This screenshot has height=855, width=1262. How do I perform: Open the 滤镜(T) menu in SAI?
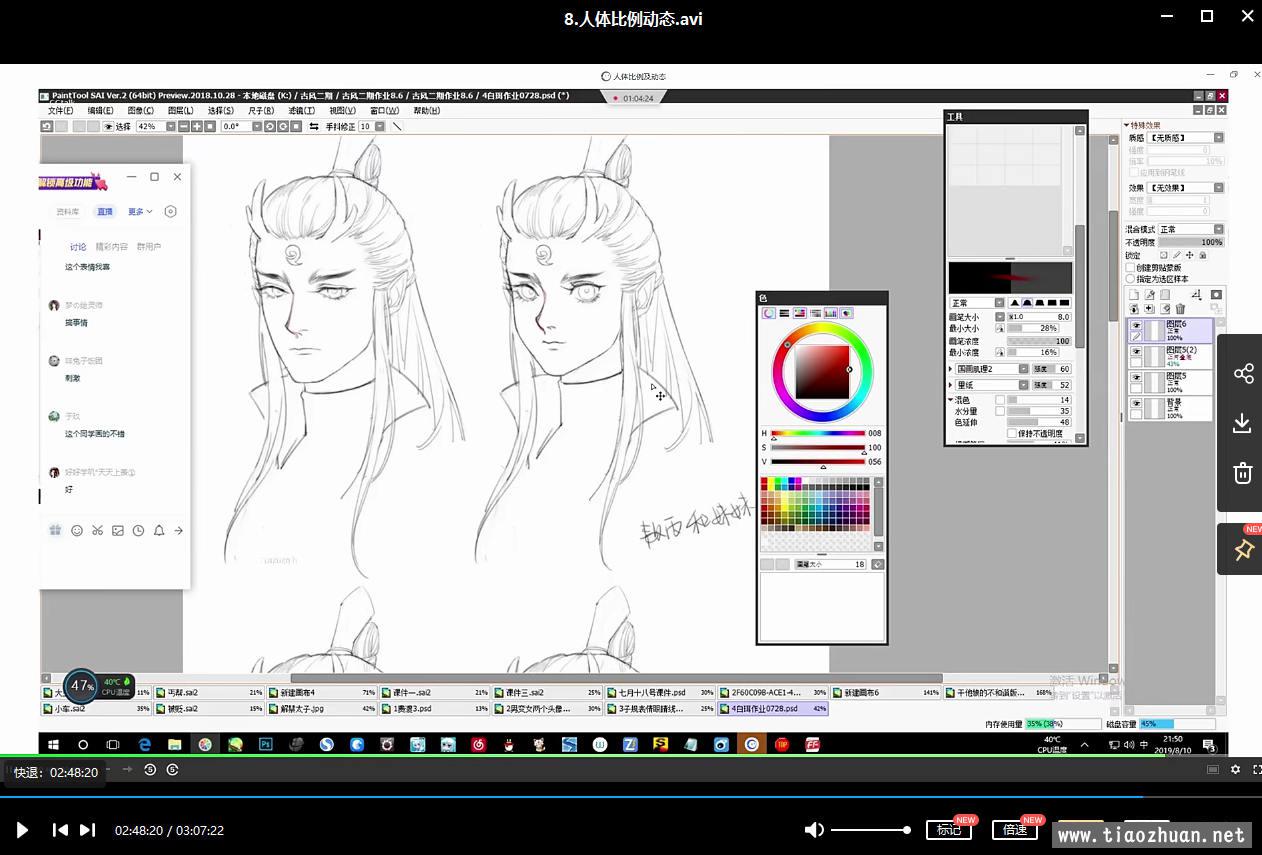pos(301,111)
